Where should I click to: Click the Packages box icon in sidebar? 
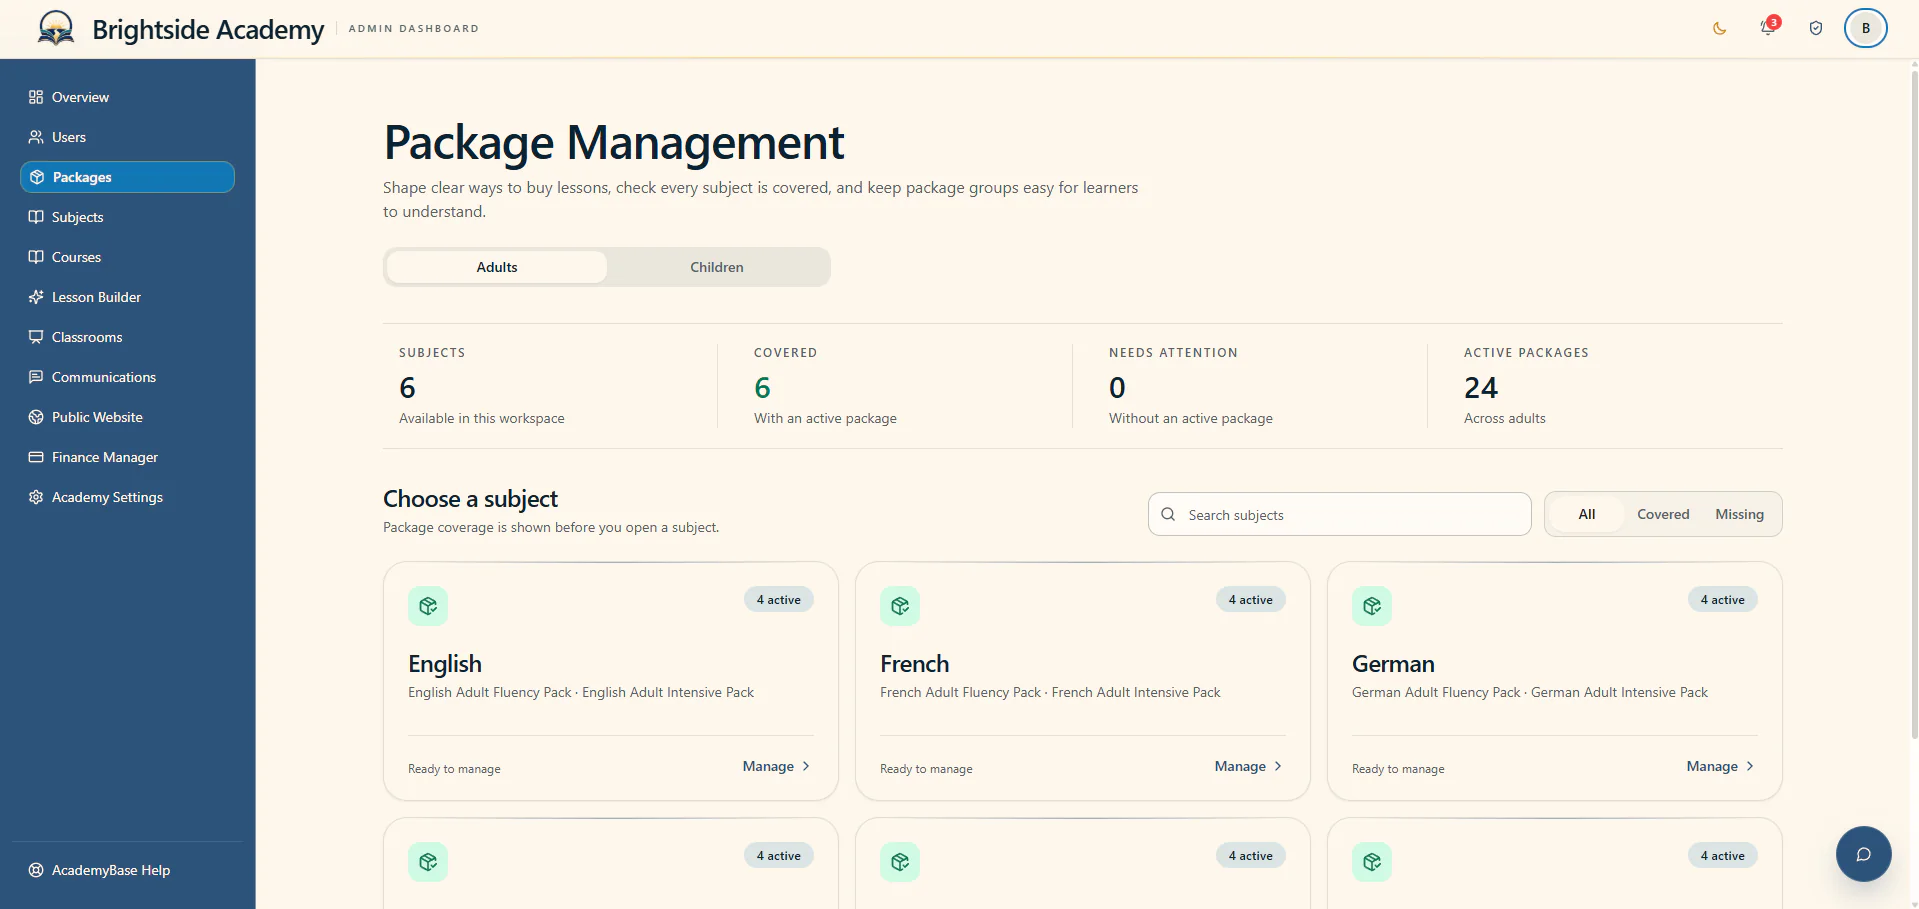point(37,177)
